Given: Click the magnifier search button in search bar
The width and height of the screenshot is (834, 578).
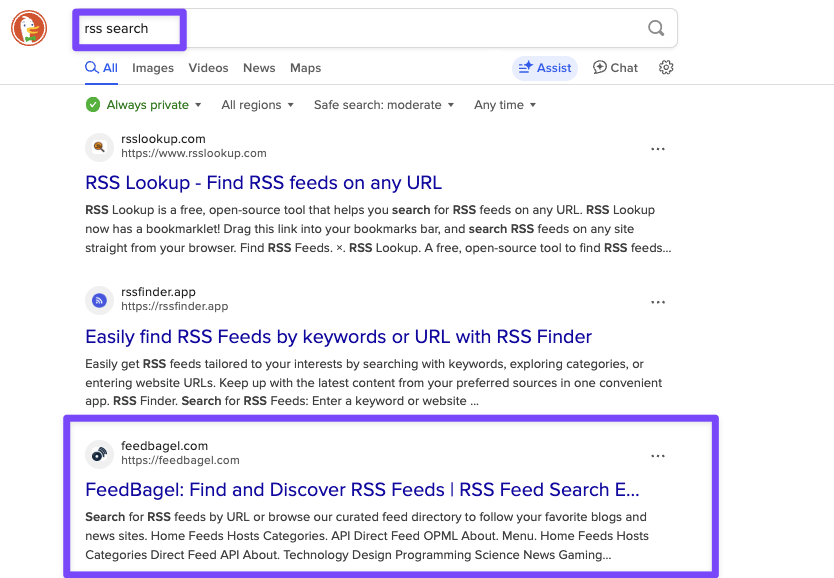Looking at the screenshot, I should [x=656, y=28].
